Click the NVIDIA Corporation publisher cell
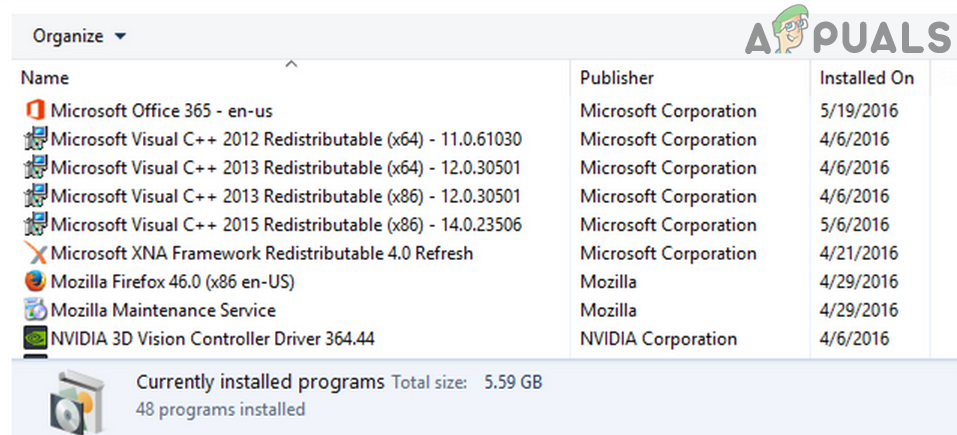This screenshot has width=957, height=435. (658, 339)
